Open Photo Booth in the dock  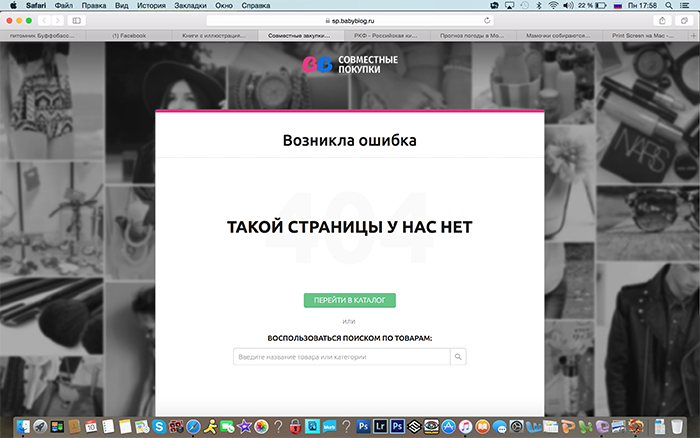pos(176,427)
